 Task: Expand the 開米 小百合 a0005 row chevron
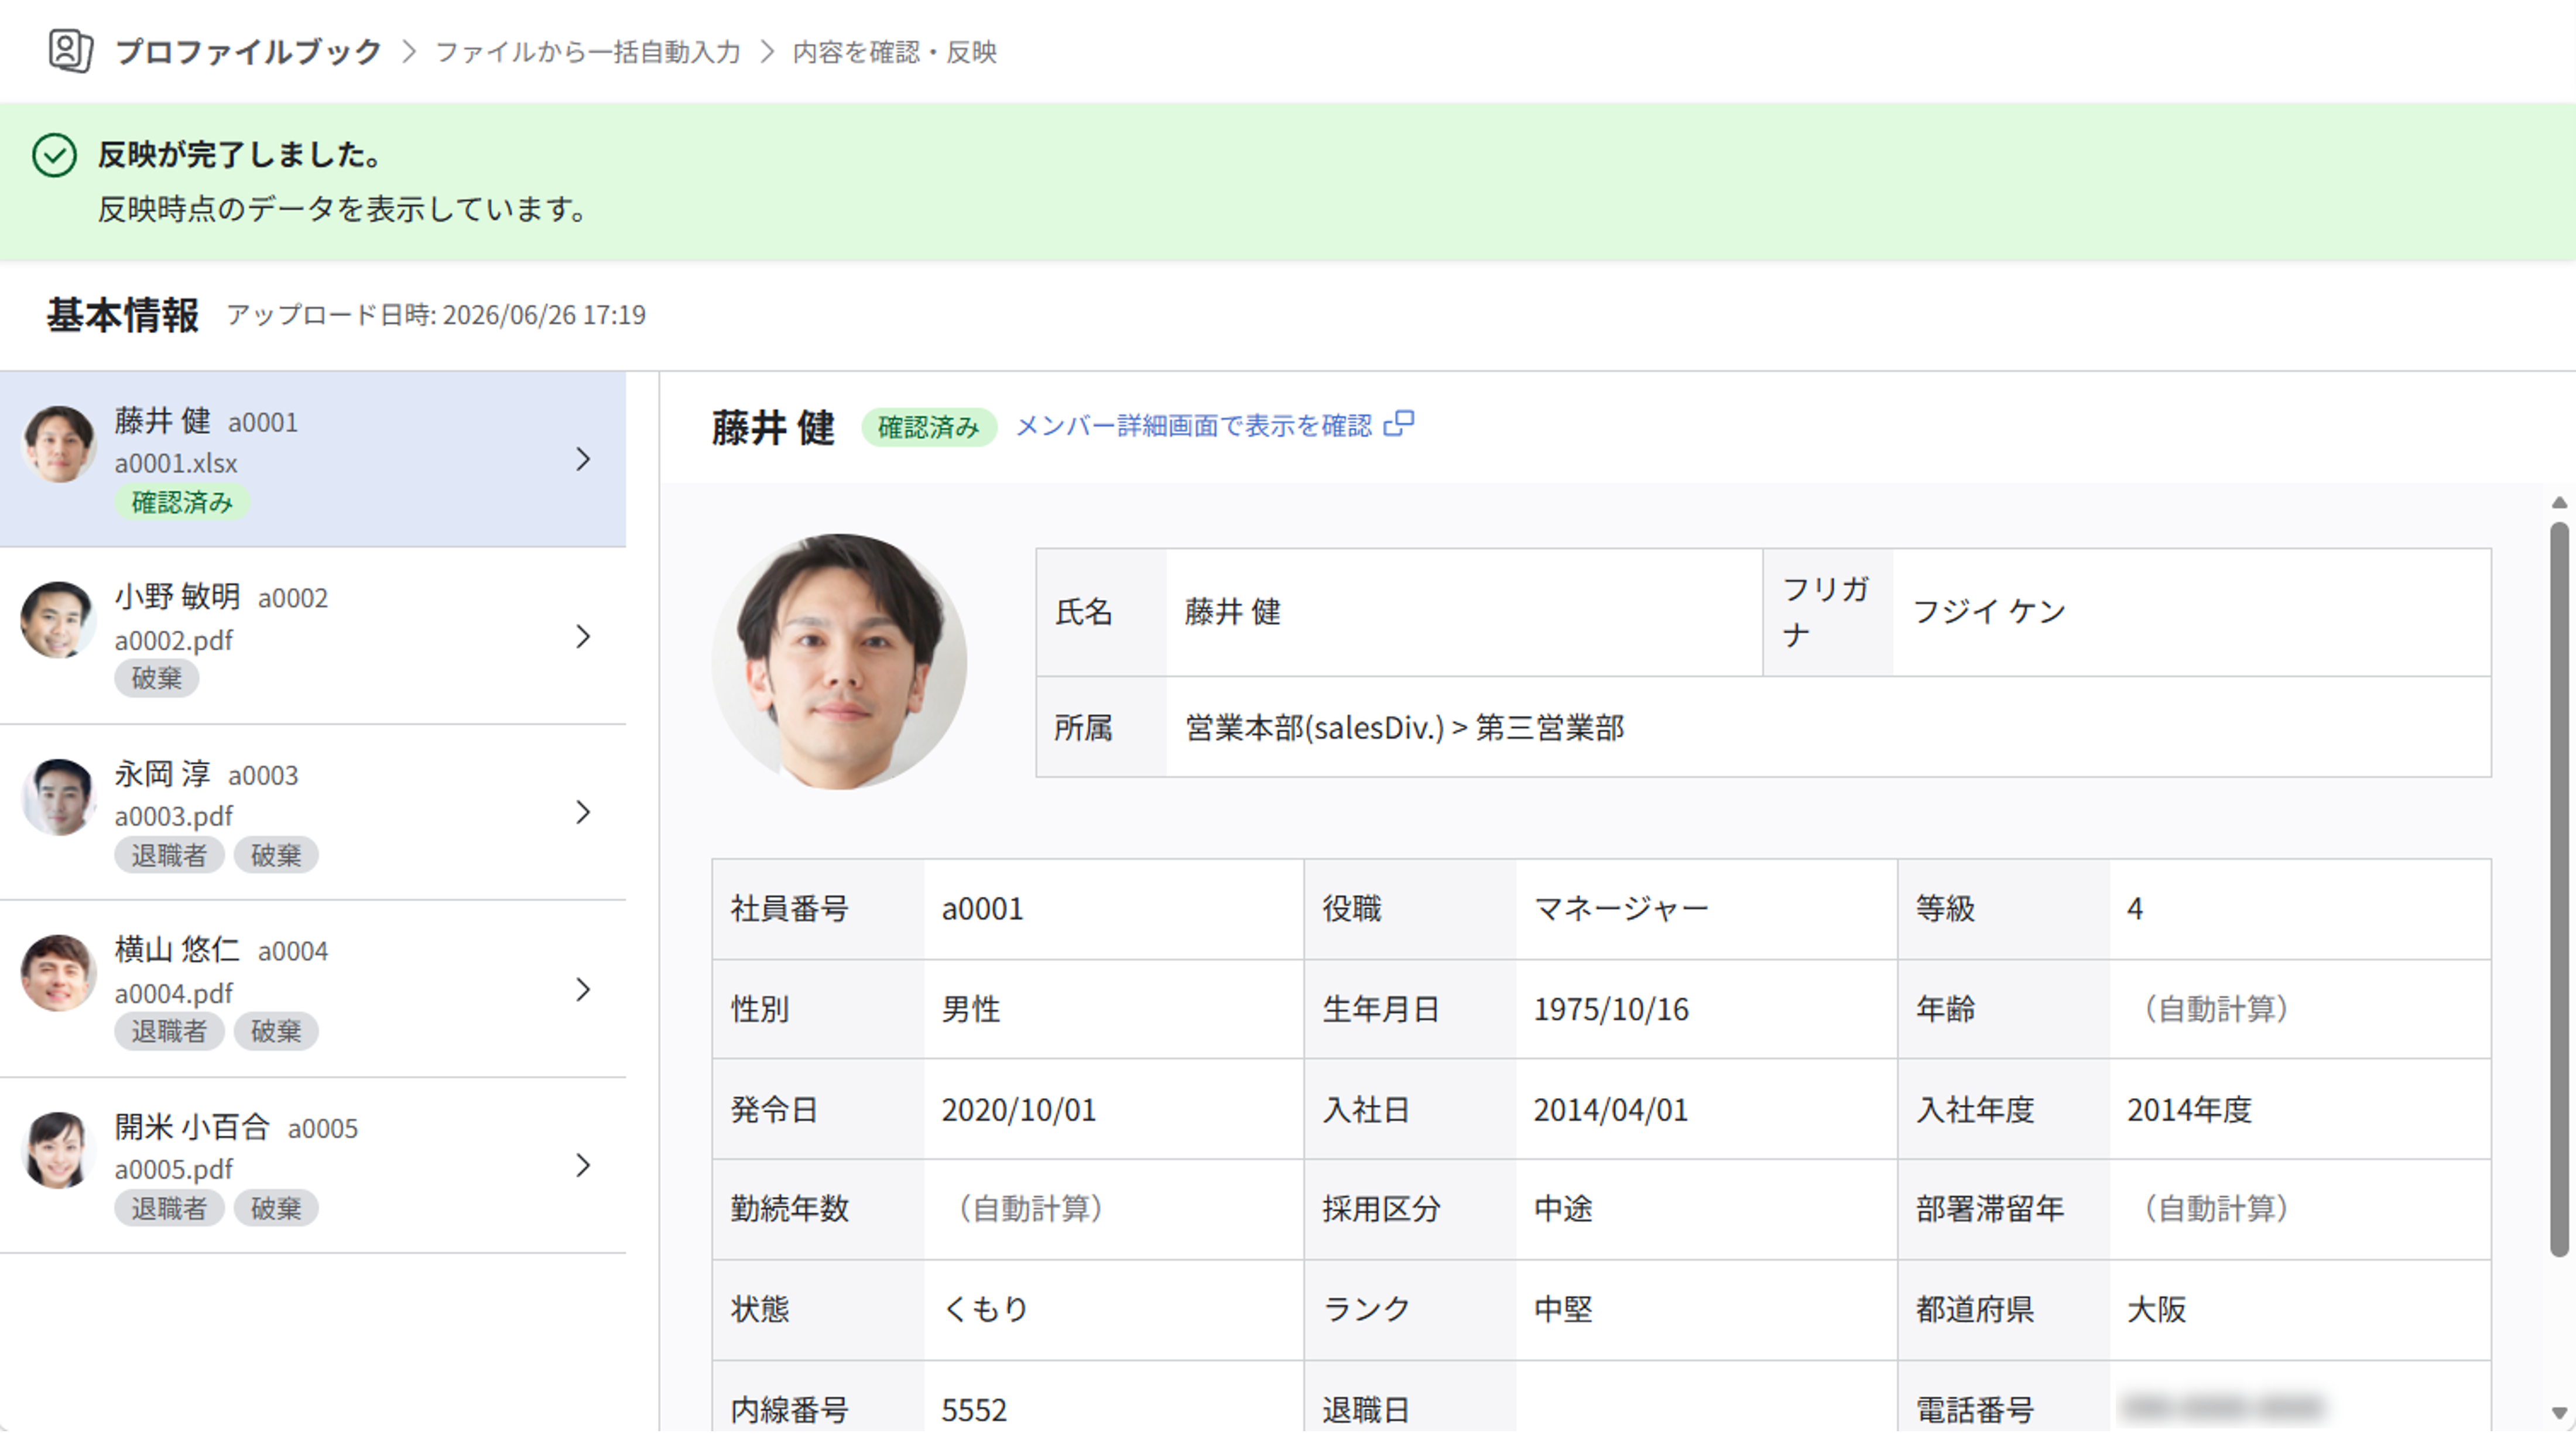[x=584, y=1165]
